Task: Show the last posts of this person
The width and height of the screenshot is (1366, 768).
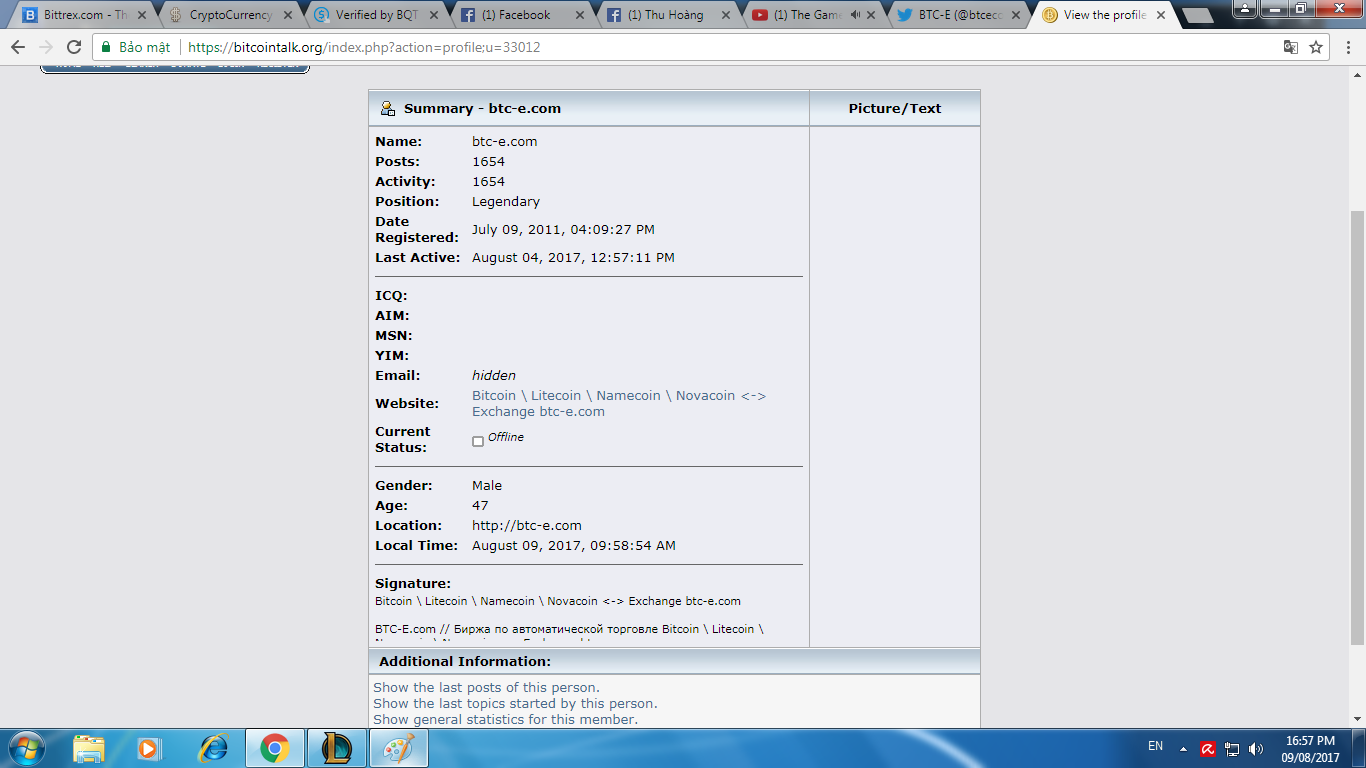Action: pyautogui.click(x=486, y=687)
